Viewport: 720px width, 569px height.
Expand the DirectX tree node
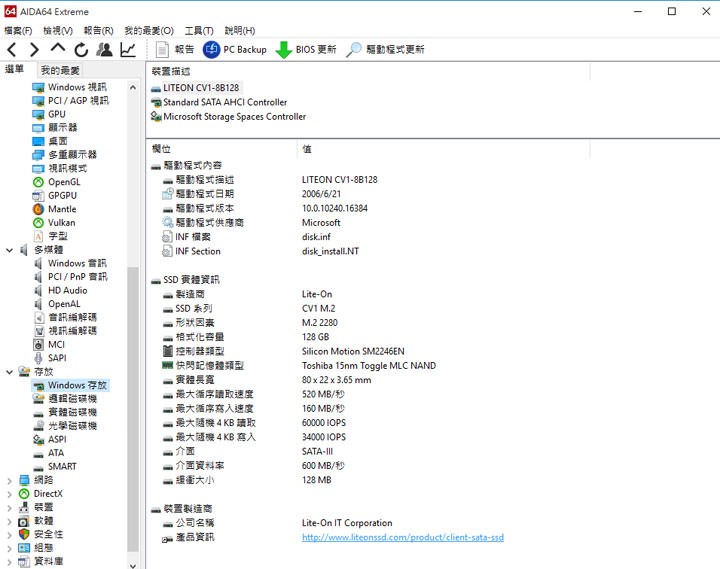pyautogui.click(x=9, y=494)
